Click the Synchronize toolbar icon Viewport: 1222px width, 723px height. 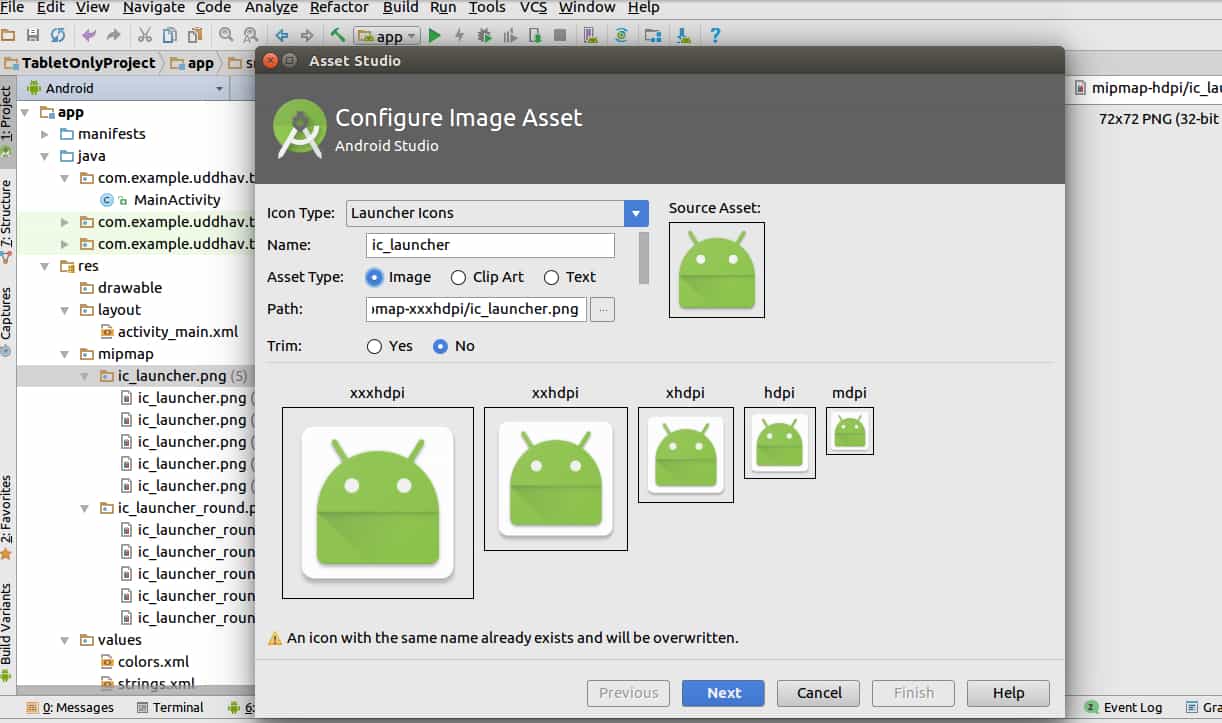pos(58,35)
